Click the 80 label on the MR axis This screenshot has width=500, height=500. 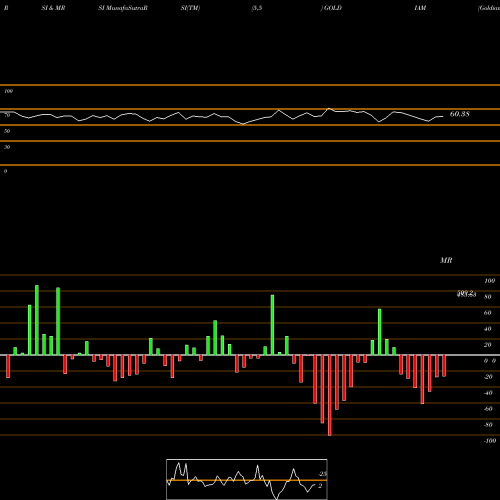488,297
